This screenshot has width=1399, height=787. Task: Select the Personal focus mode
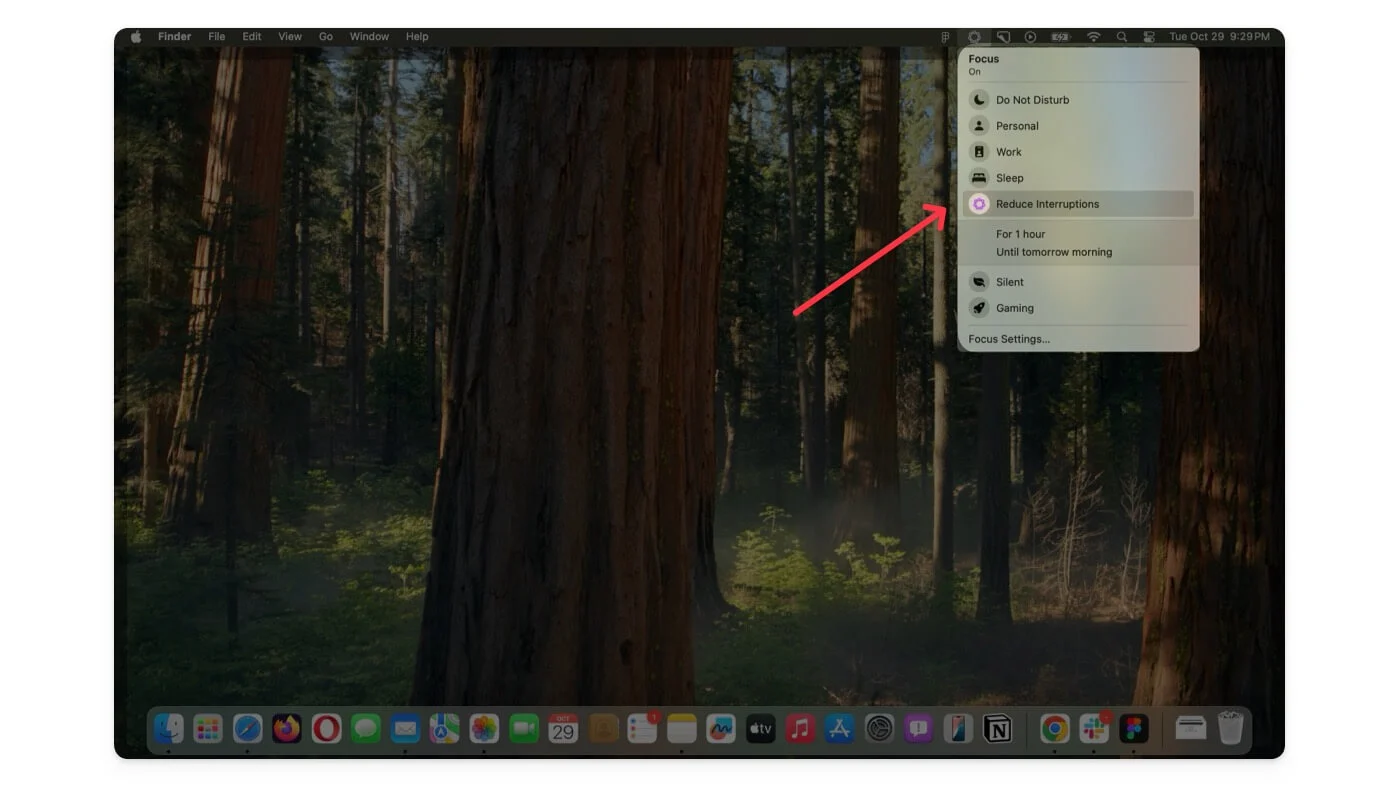(1078, 126)
